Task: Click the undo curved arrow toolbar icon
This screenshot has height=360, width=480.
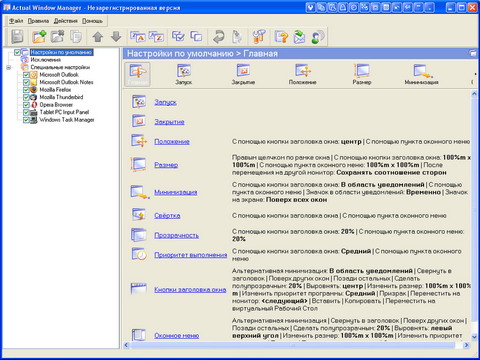Action: [218, 36]
